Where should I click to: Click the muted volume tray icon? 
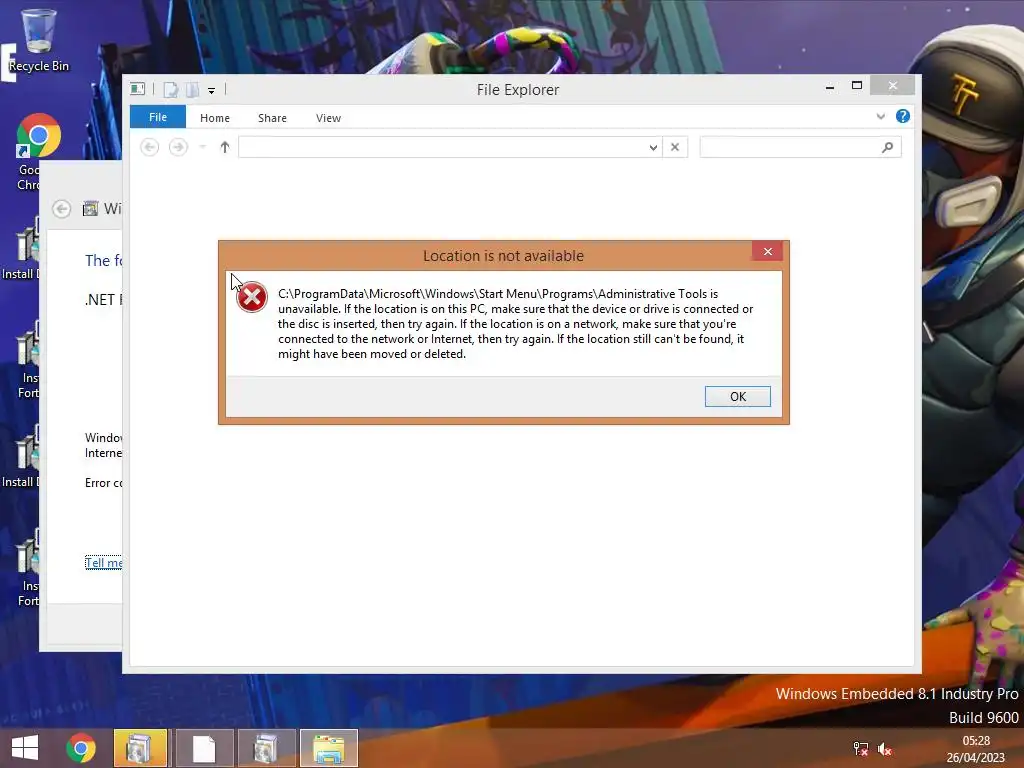click(x=885, y=749)
